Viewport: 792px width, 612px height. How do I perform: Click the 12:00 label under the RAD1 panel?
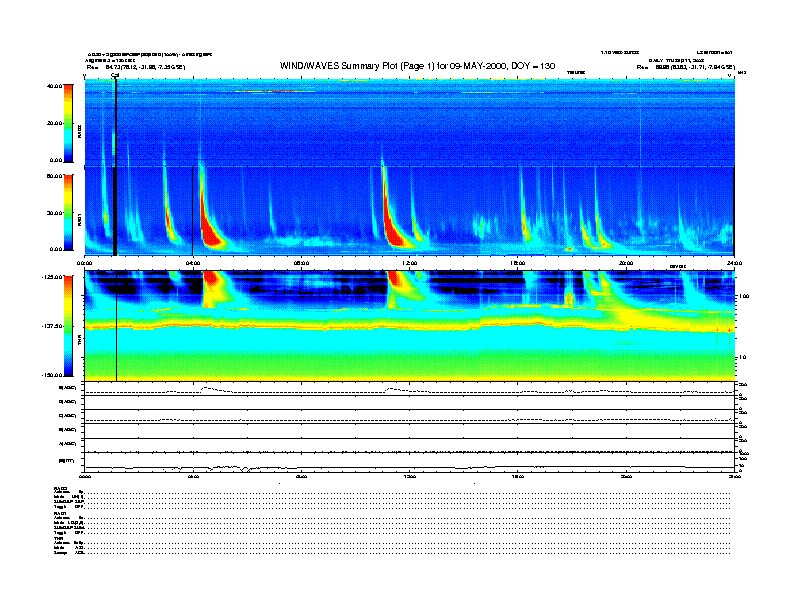point(410,263)
